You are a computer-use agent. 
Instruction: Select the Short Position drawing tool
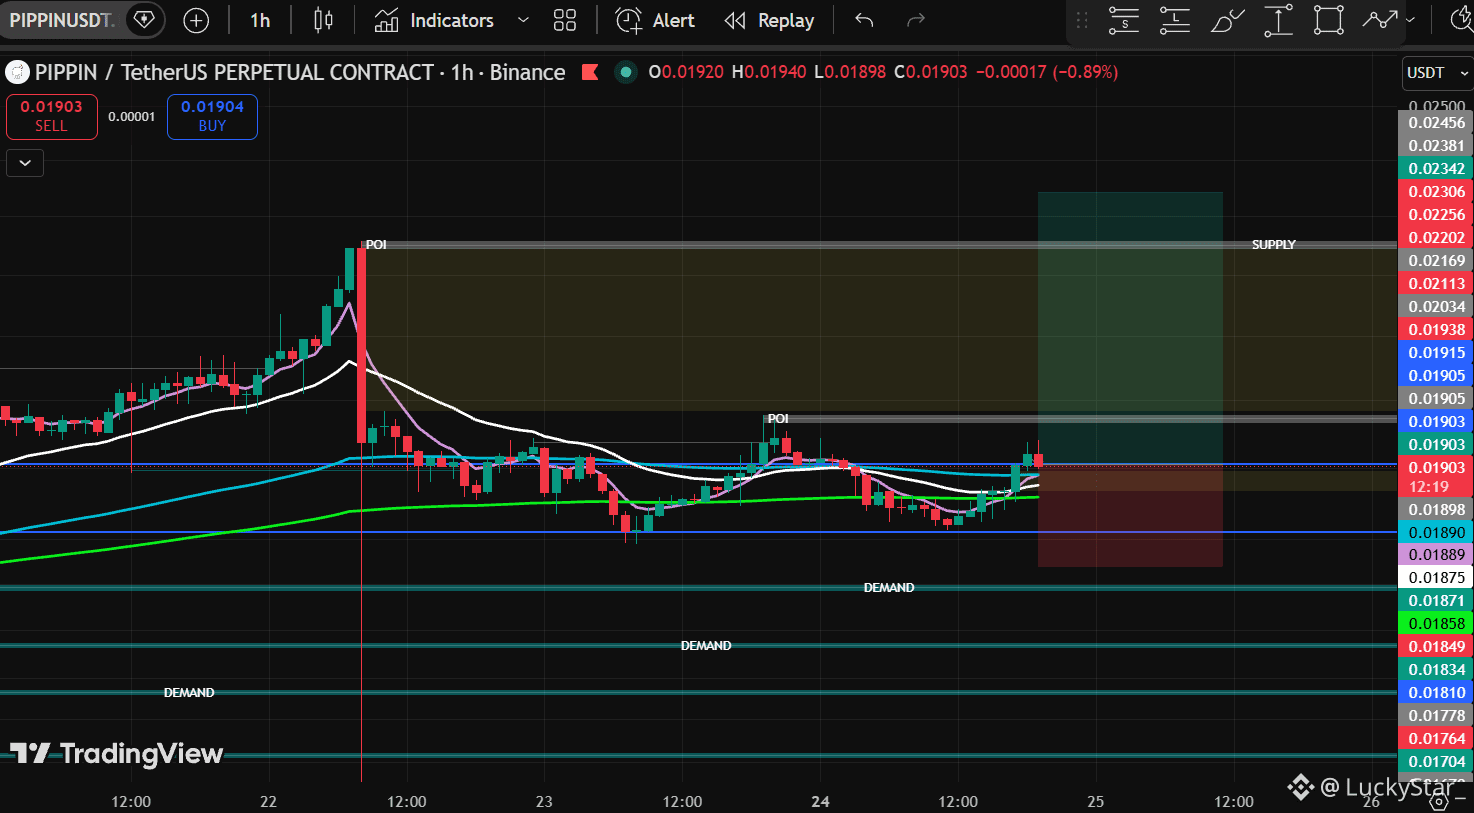pos(1124,20)
